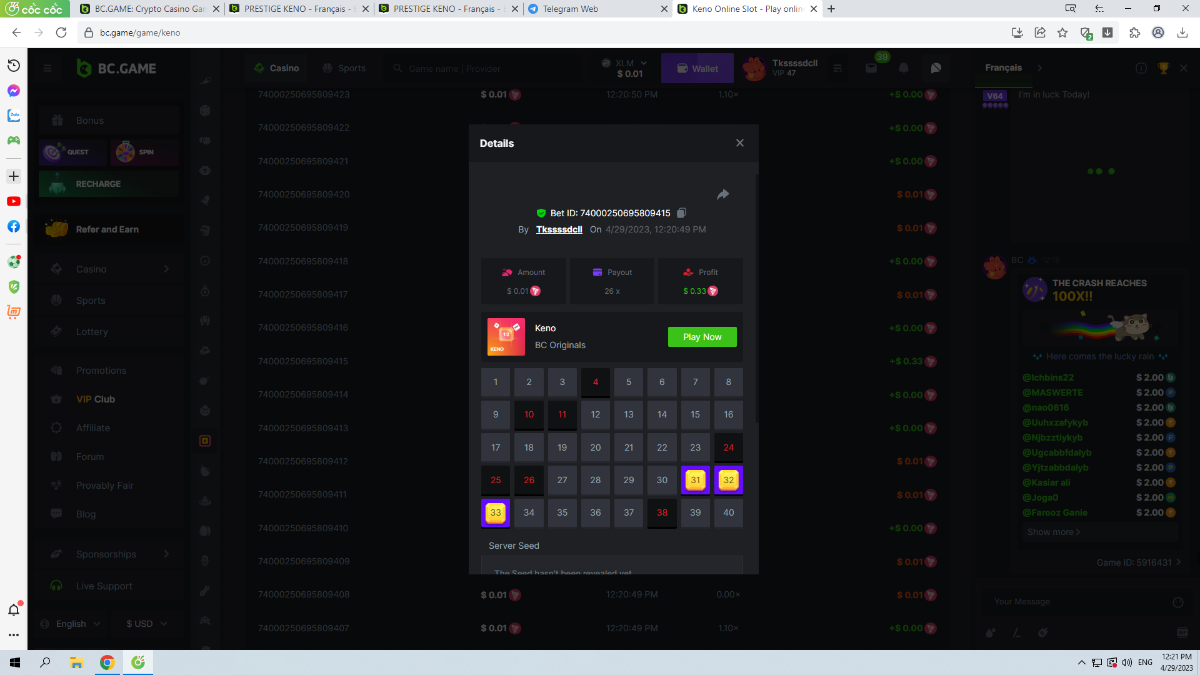Click the share arrow icon in Details
This screenshot has width=1200, height=675.
tap(723, 195)
